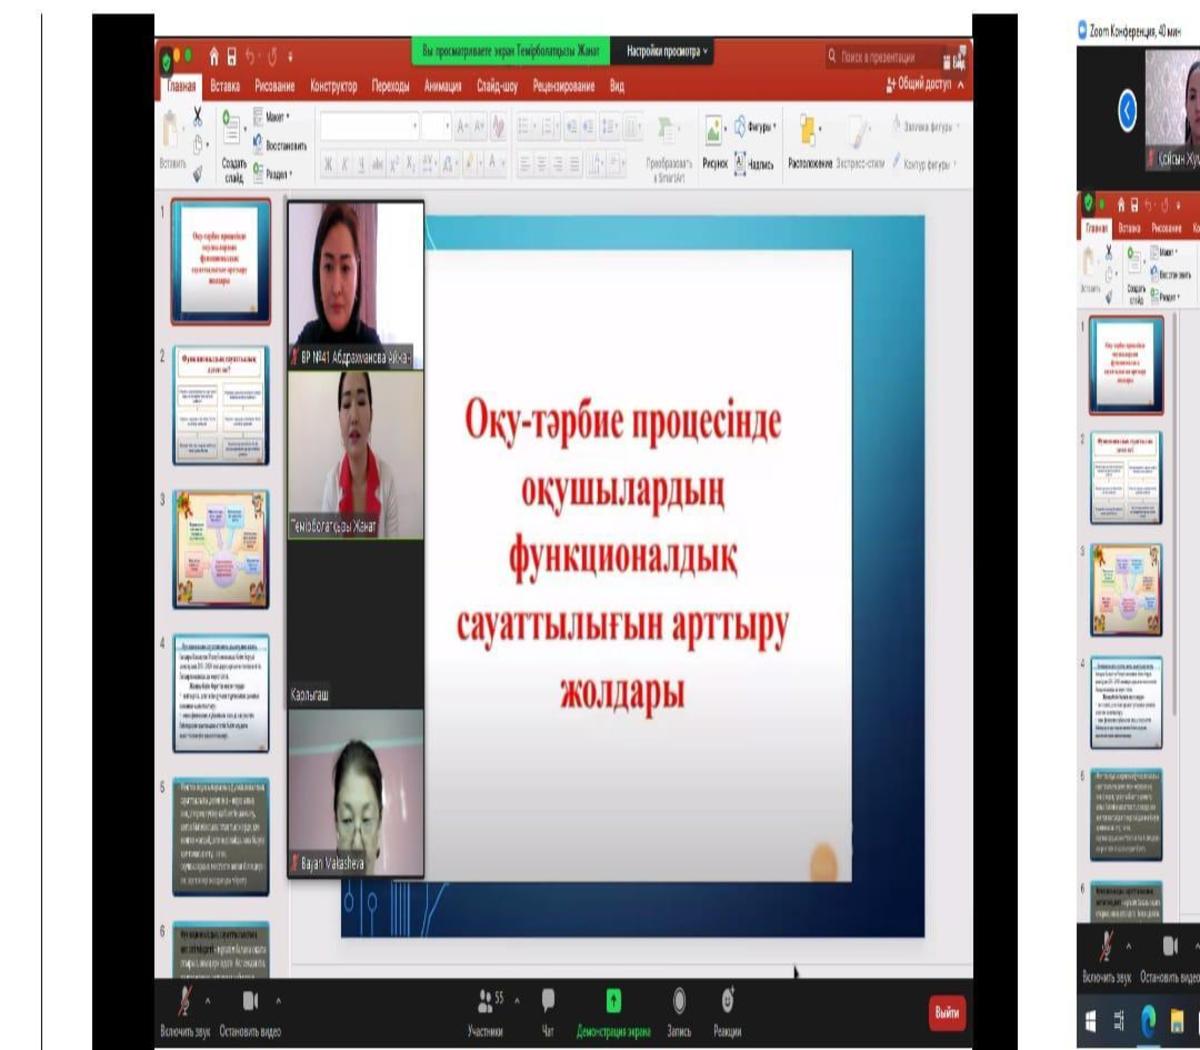The image size is (1200, 1050).
Task: Open the arrow menu beside Участники
Action: pyautogui.click(x=517, y=1000)
